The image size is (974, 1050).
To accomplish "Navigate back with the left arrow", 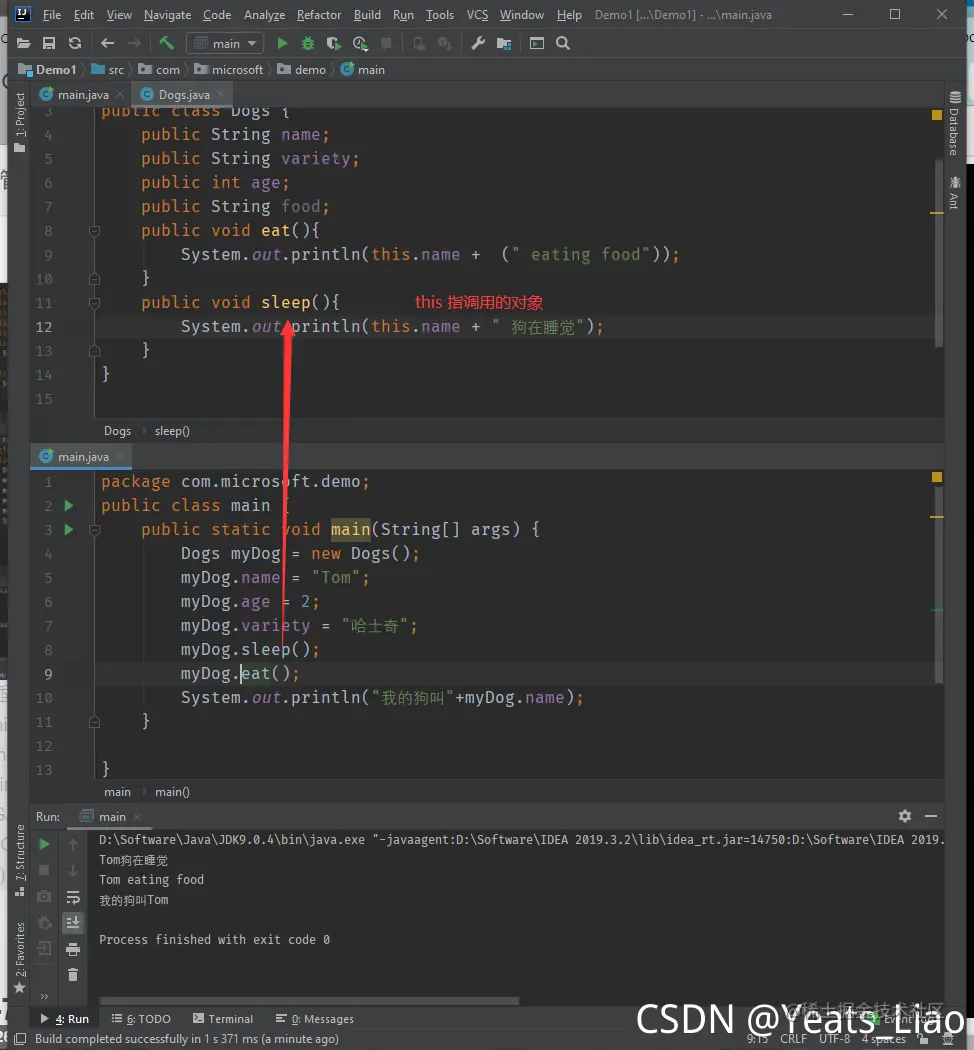I will pyautogui.click(x=107, y=44).
